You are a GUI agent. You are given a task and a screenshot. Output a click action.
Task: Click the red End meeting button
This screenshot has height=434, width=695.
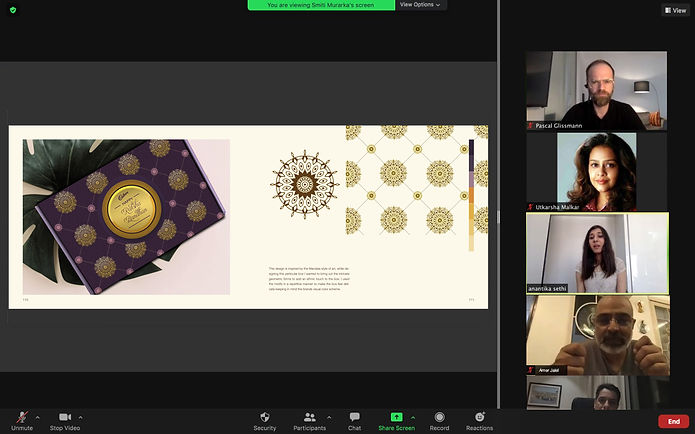(673, 421)
